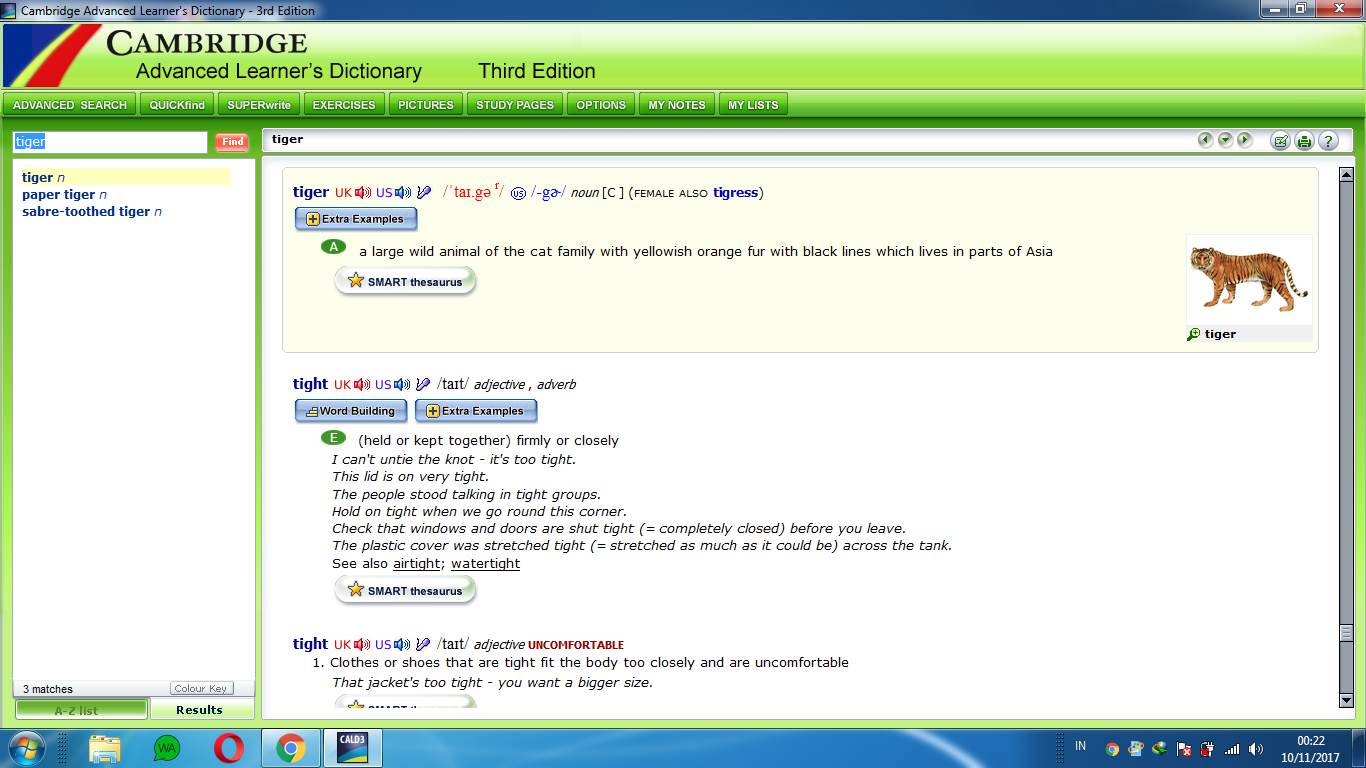Open OPTIONS menu

pos(601,105)
